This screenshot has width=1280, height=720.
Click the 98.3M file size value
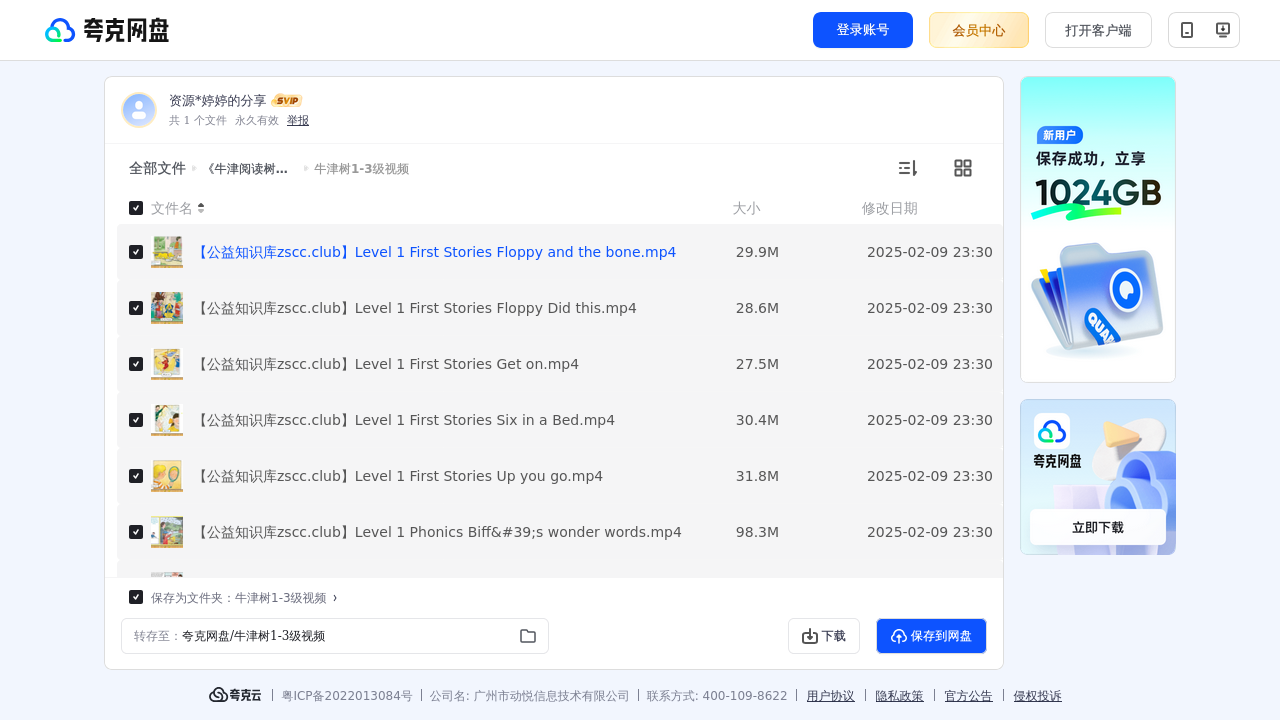pos(757,532)
